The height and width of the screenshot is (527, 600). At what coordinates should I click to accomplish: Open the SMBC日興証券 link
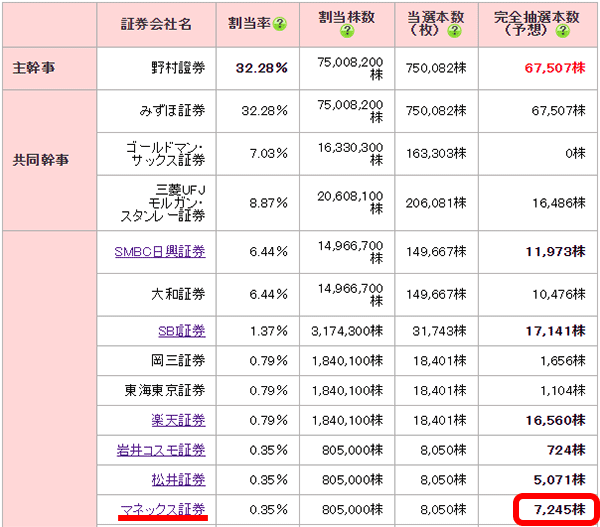coord(160,252)
